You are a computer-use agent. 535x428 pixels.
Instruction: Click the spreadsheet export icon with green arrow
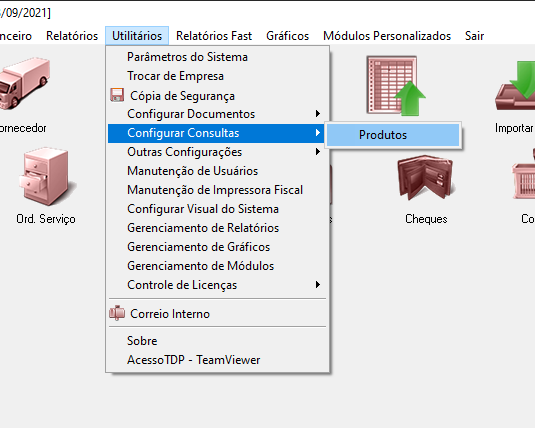tap(396, 86)
